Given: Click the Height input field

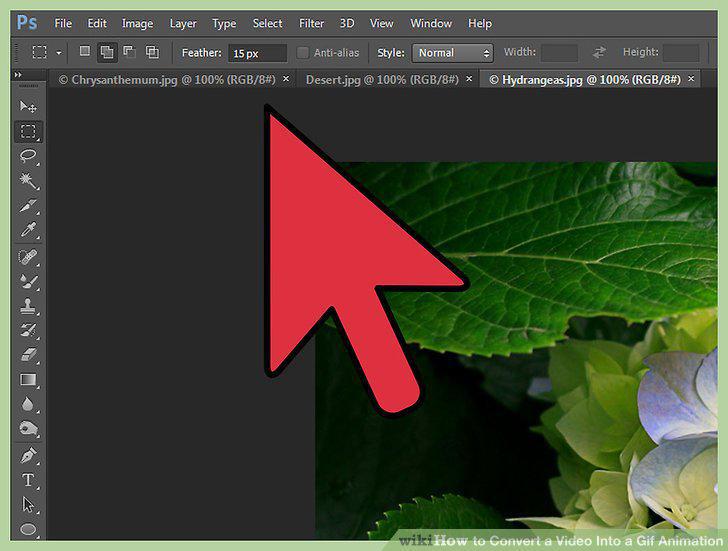Looking at the screenshot, I should [681, 53].
